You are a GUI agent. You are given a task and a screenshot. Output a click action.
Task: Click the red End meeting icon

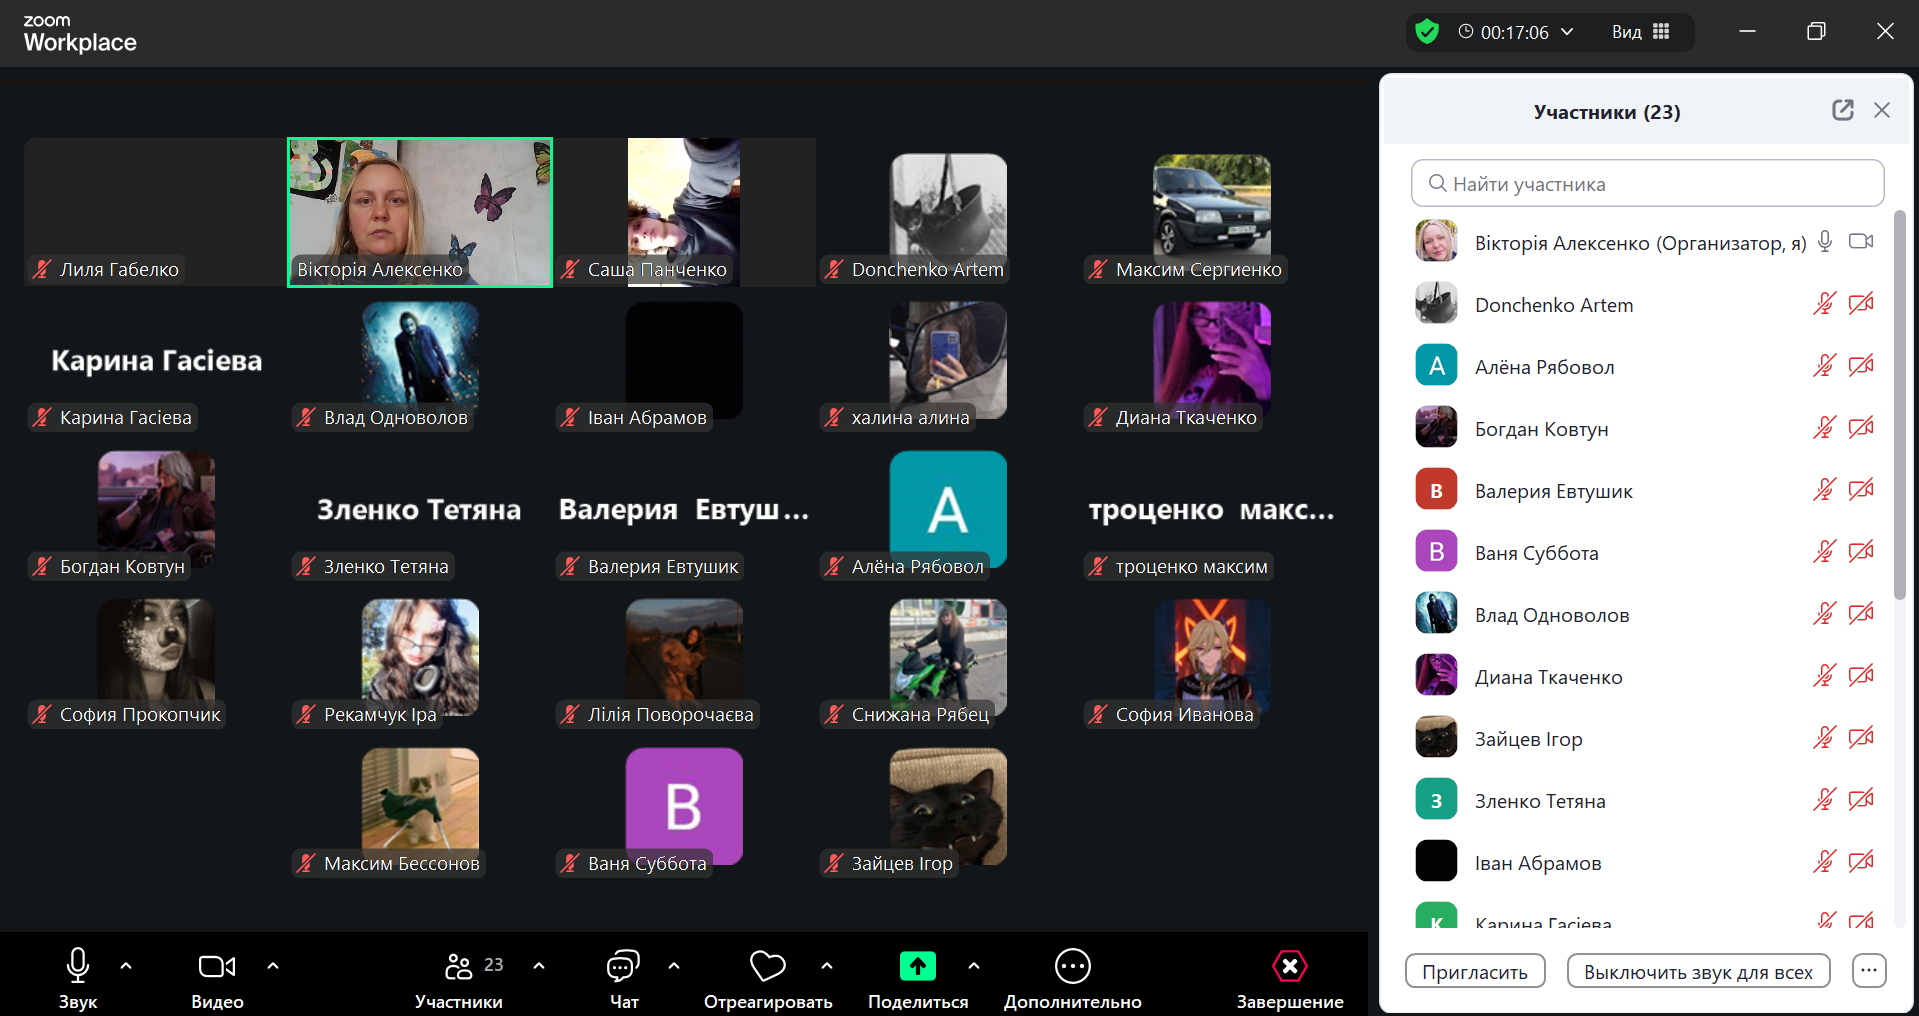coord(1289,966)
